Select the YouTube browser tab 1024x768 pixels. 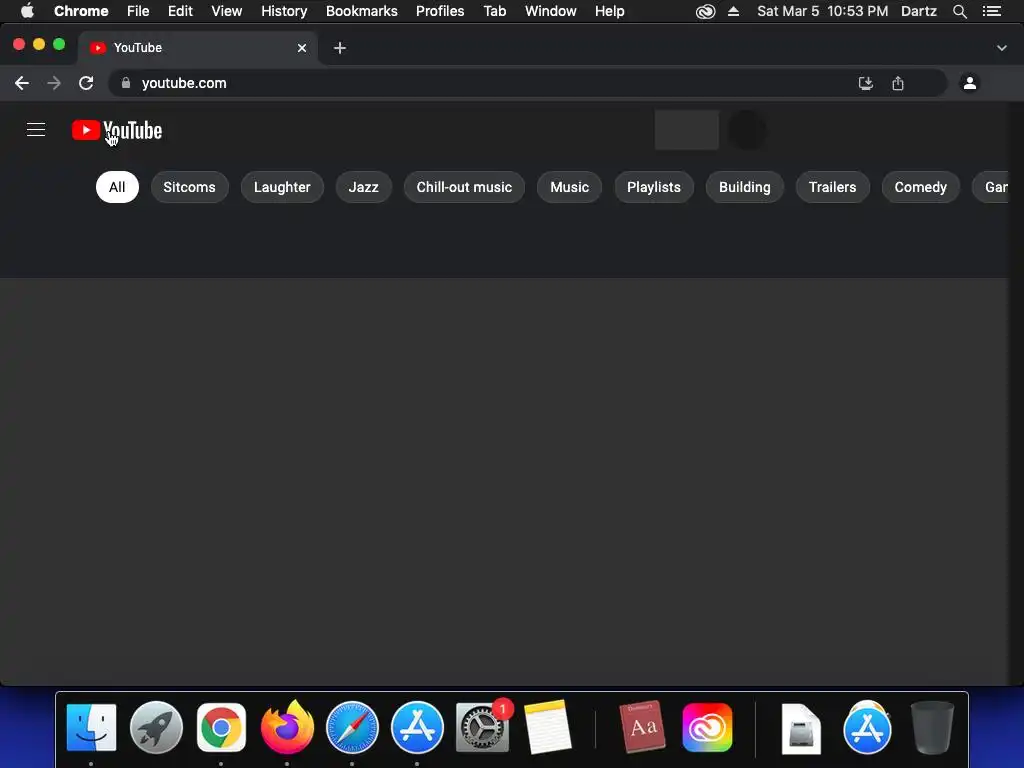coord(199,48)
